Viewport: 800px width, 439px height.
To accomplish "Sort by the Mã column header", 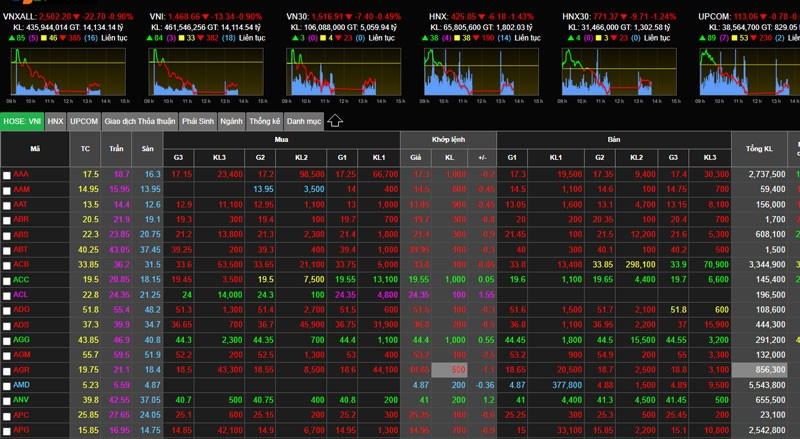I will [x=35, y=149].
